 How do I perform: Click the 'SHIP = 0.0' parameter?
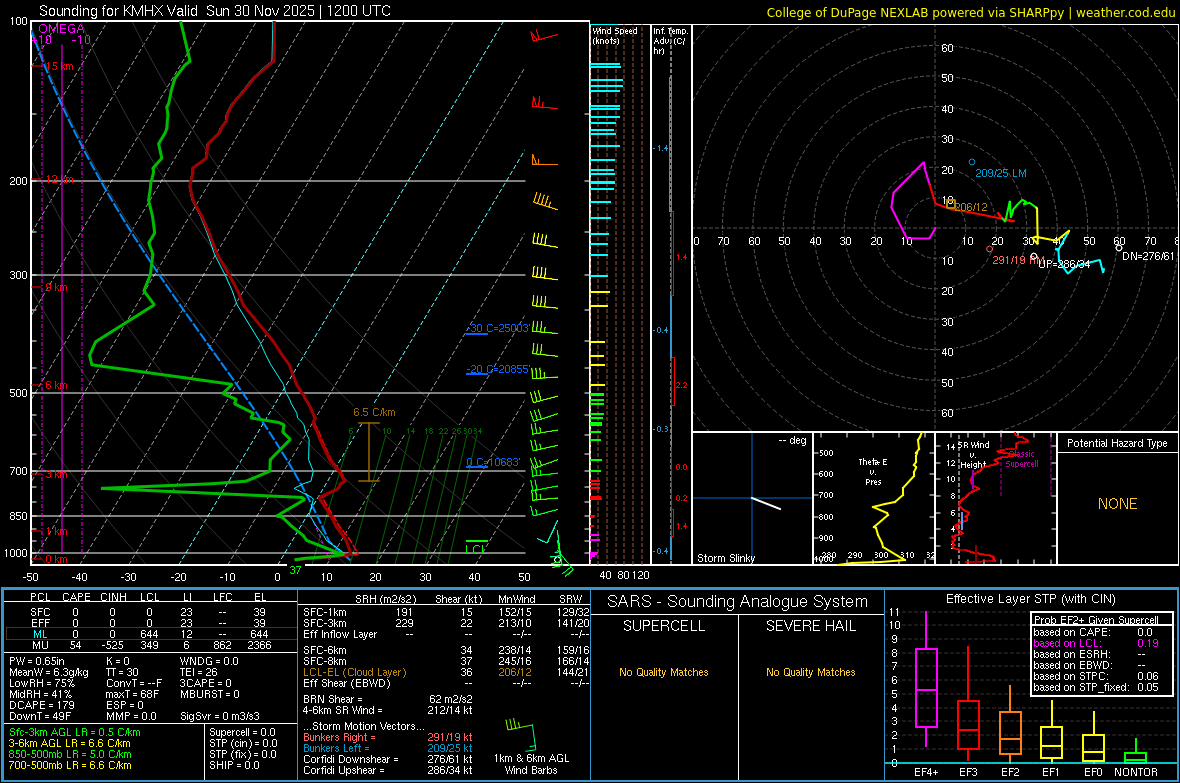pos(234,765)
